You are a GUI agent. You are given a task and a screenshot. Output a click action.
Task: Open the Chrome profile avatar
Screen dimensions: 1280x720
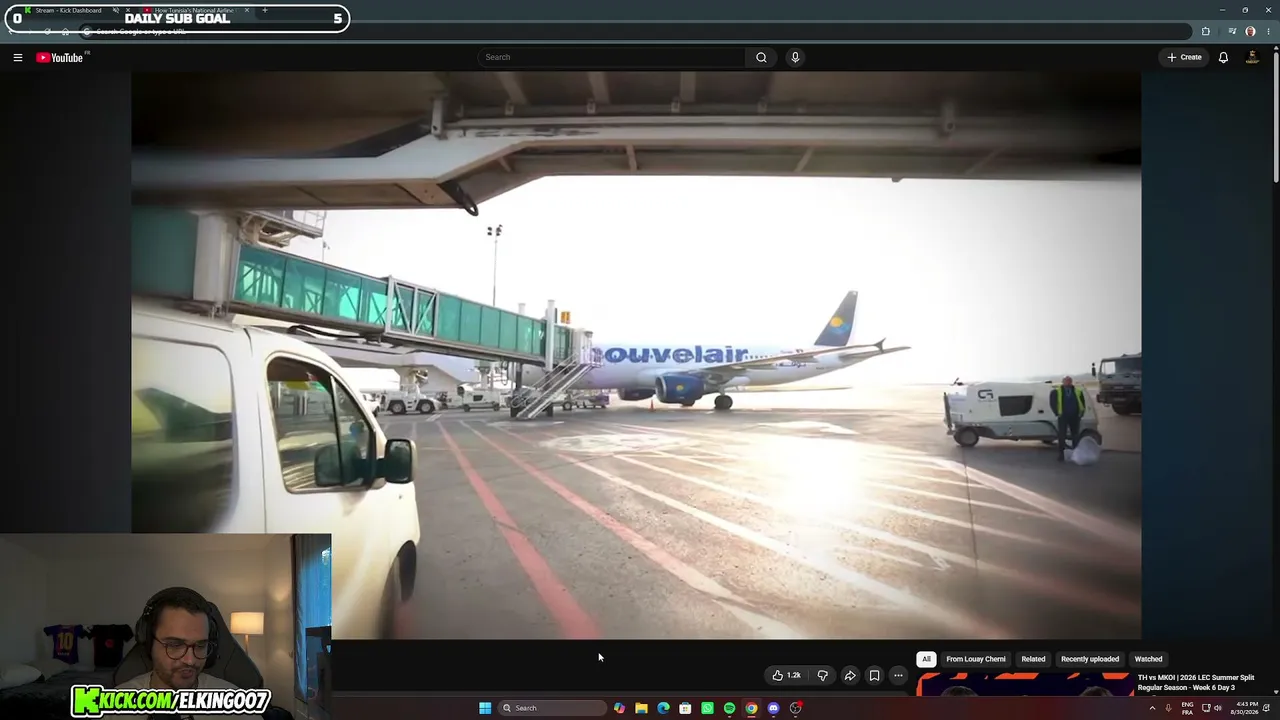tap(1250, 31)
